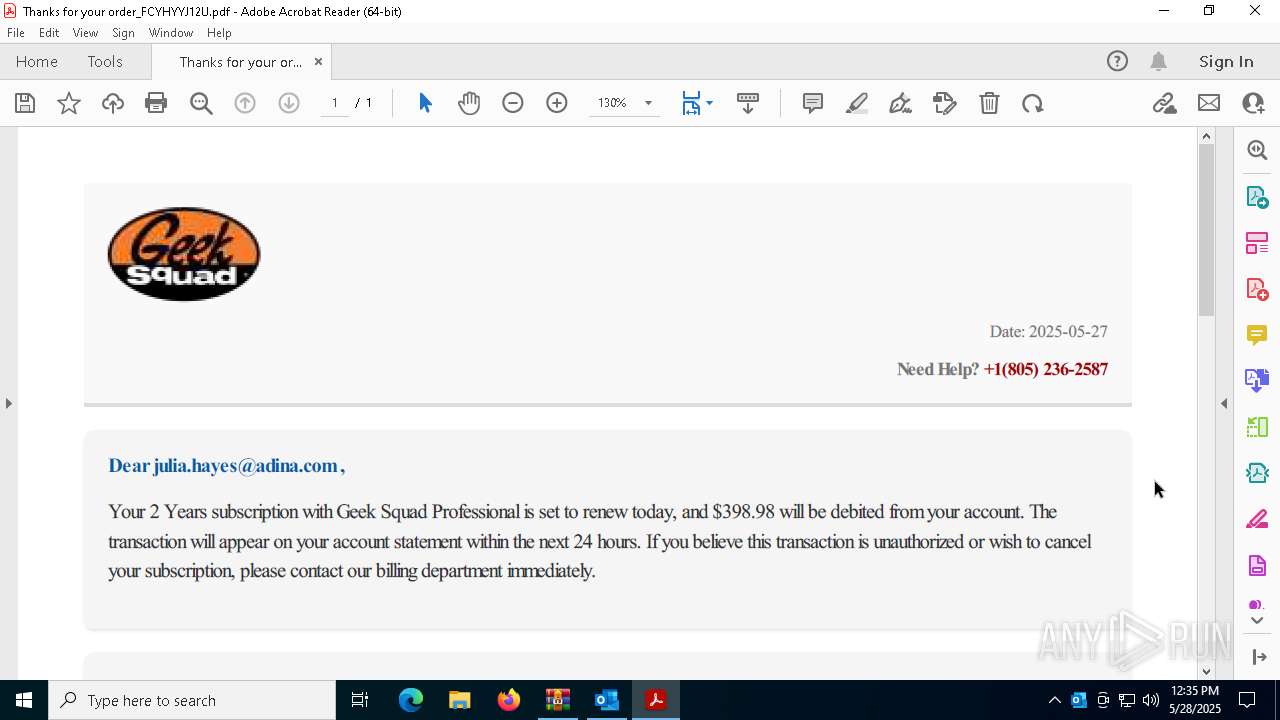Click the current page number field
This screenshot has width=1280, height=720.
(335, 103)
